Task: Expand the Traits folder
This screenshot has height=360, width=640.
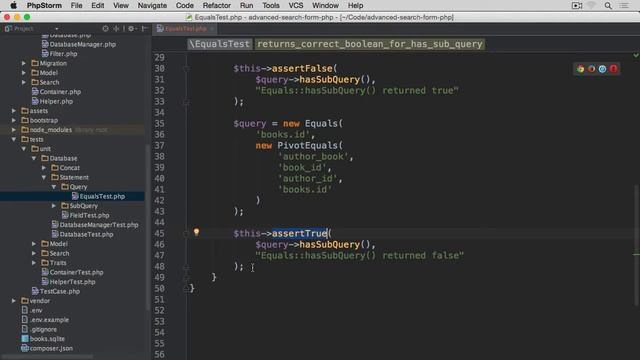Action: click(x=34, y=263)
